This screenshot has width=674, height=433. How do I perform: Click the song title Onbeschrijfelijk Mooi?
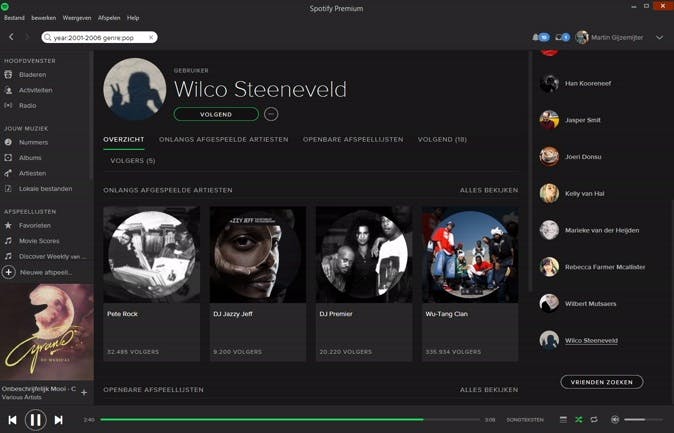tap(39, 389)
